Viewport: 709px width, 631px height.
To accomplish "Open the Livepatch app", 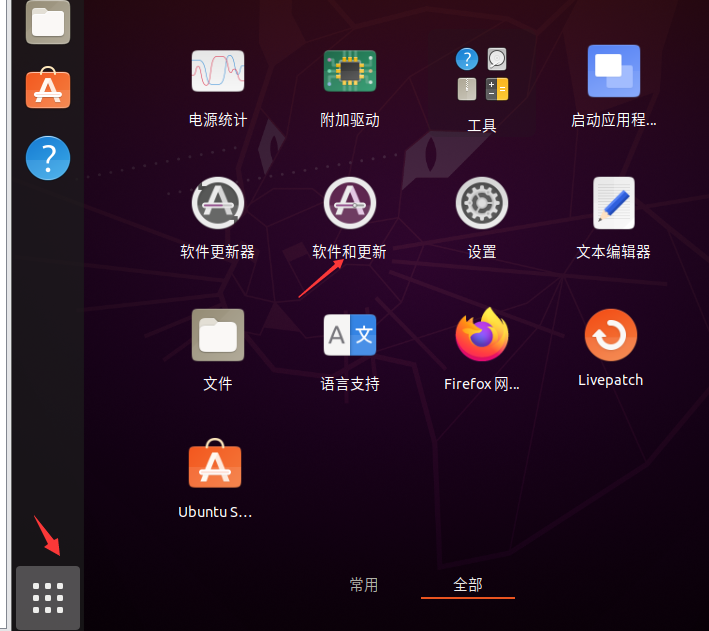I will pos(610,335).
